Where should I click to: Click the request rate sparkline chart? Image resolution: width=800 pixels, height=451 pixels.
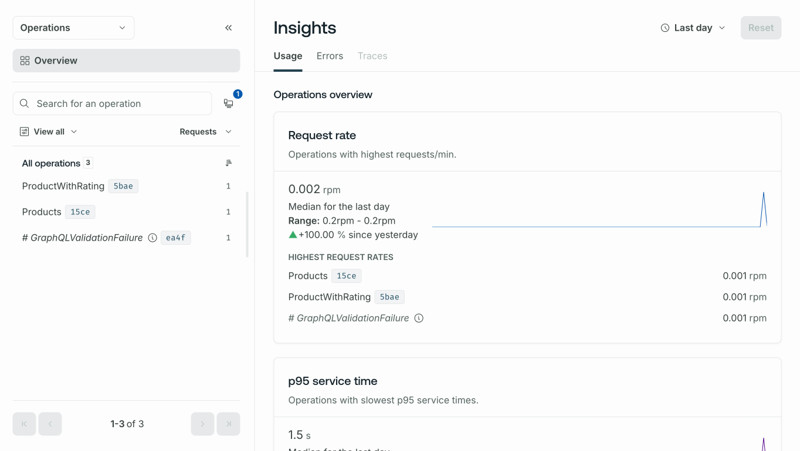click(599, 209)
